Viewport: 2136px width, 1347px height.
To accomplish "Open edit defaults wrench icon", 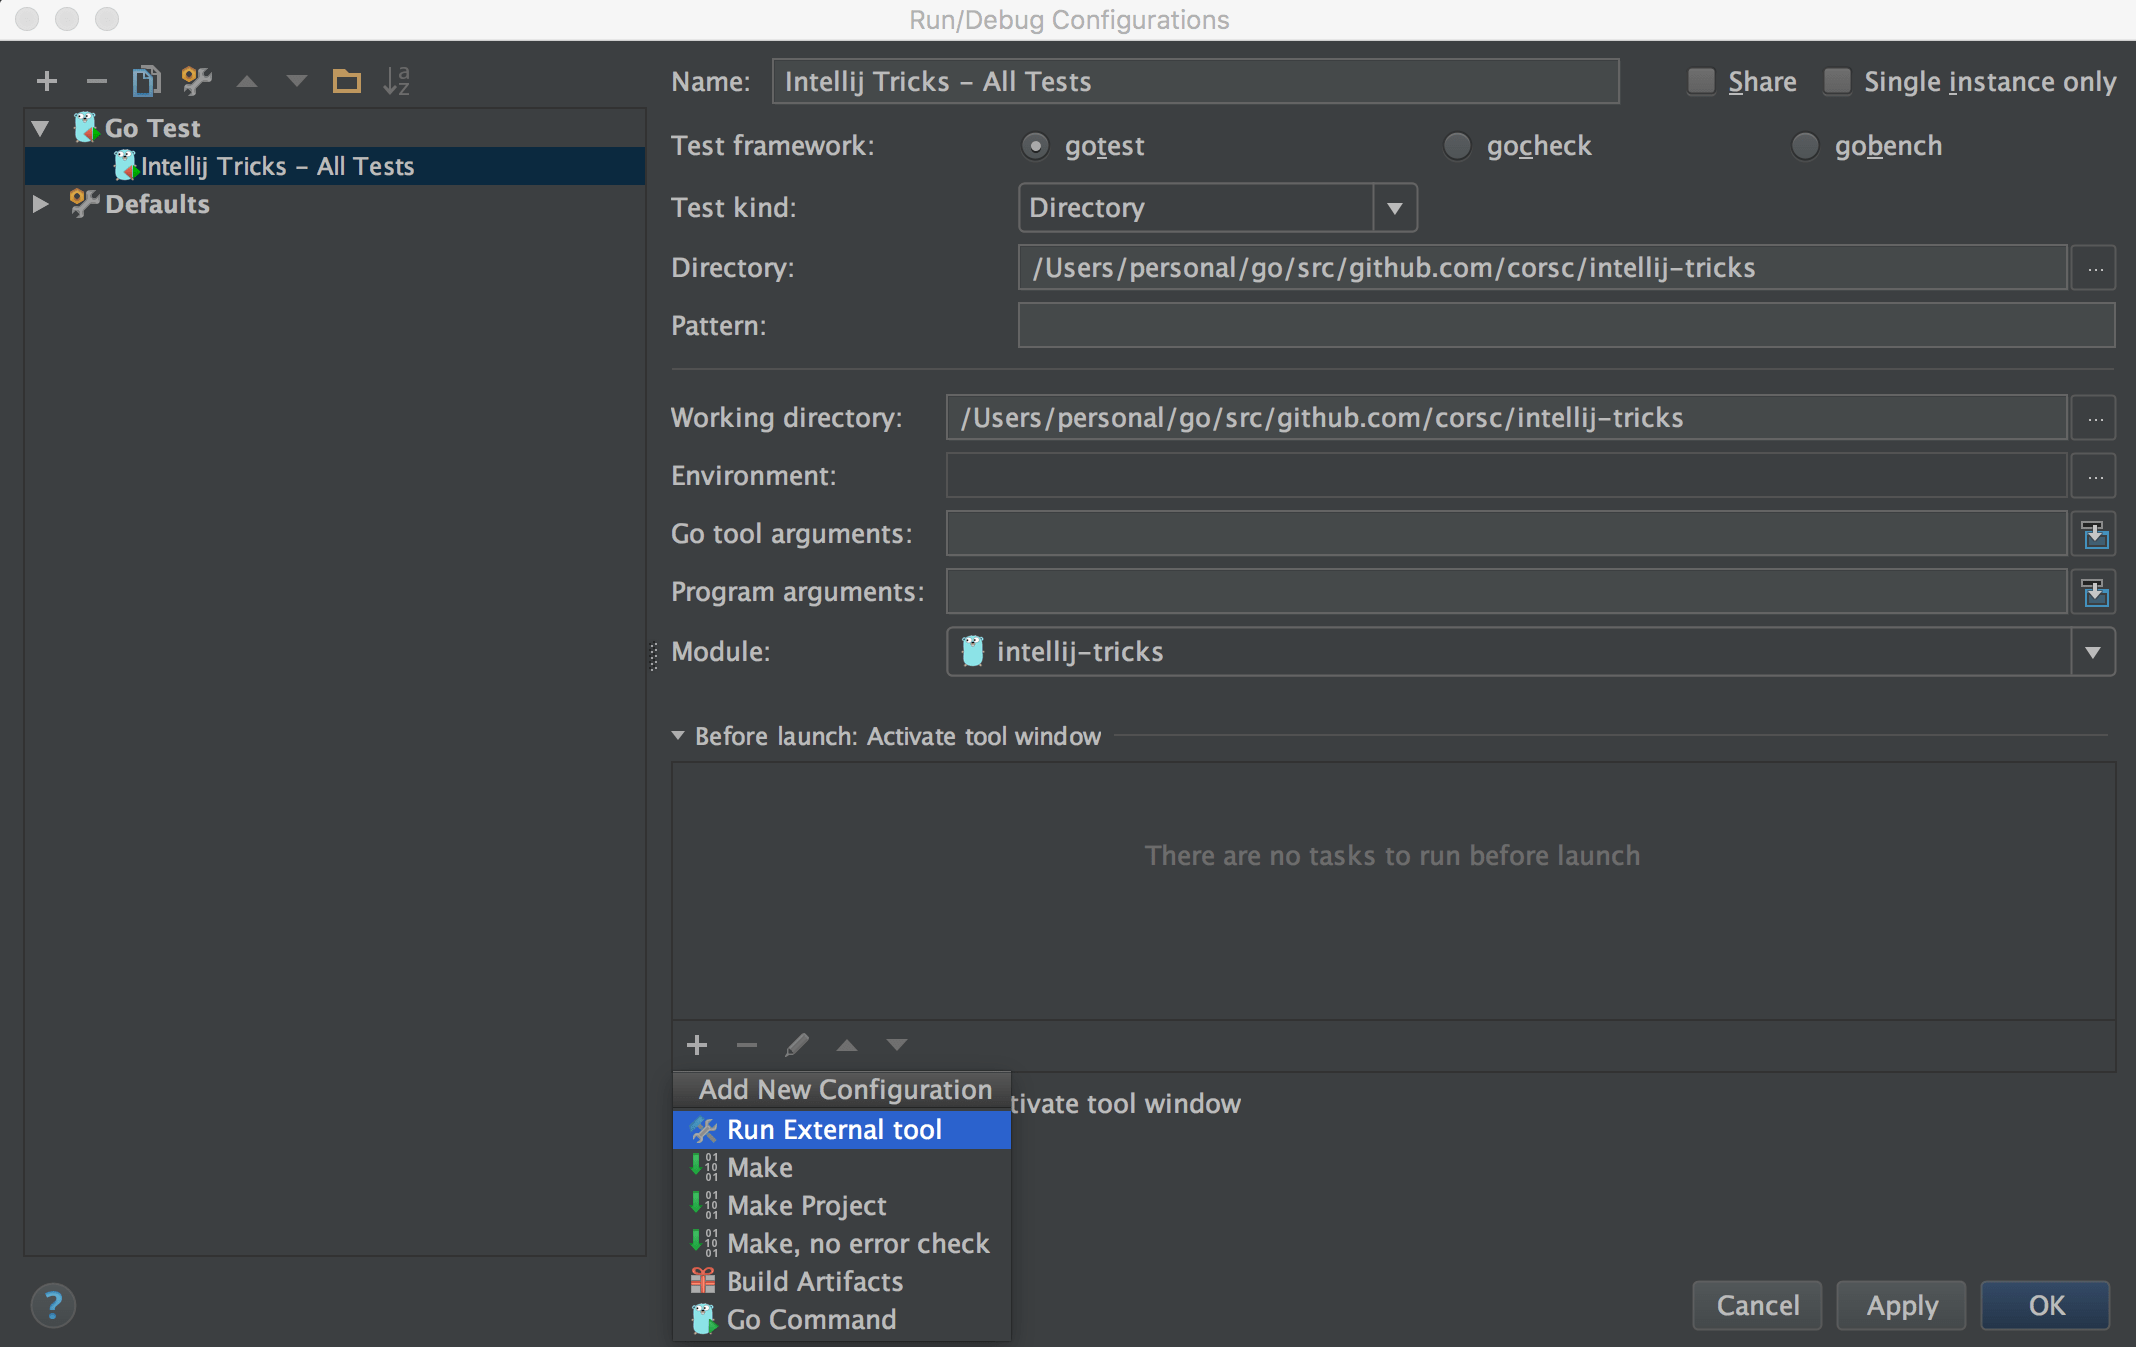I will [x=196, y=81].
